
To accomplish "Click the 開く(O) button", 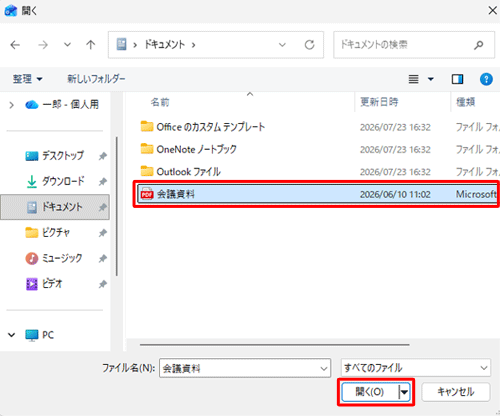I will (x=370, y=392).
